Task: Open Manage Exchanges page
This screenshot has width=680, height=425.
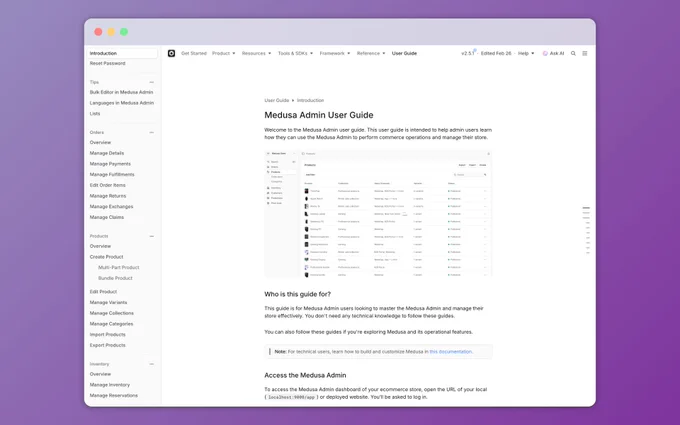Action: click(x=111, y=206)
